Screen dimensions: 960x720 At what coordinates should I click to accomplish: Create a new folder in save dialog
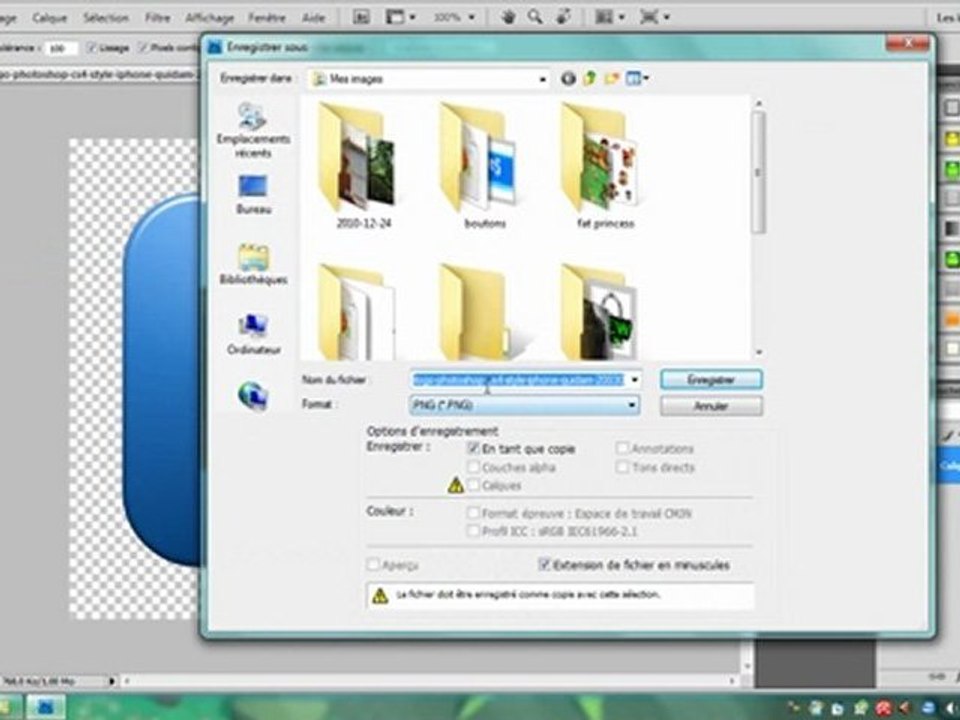pyautogui.click(x=612, y=79)
